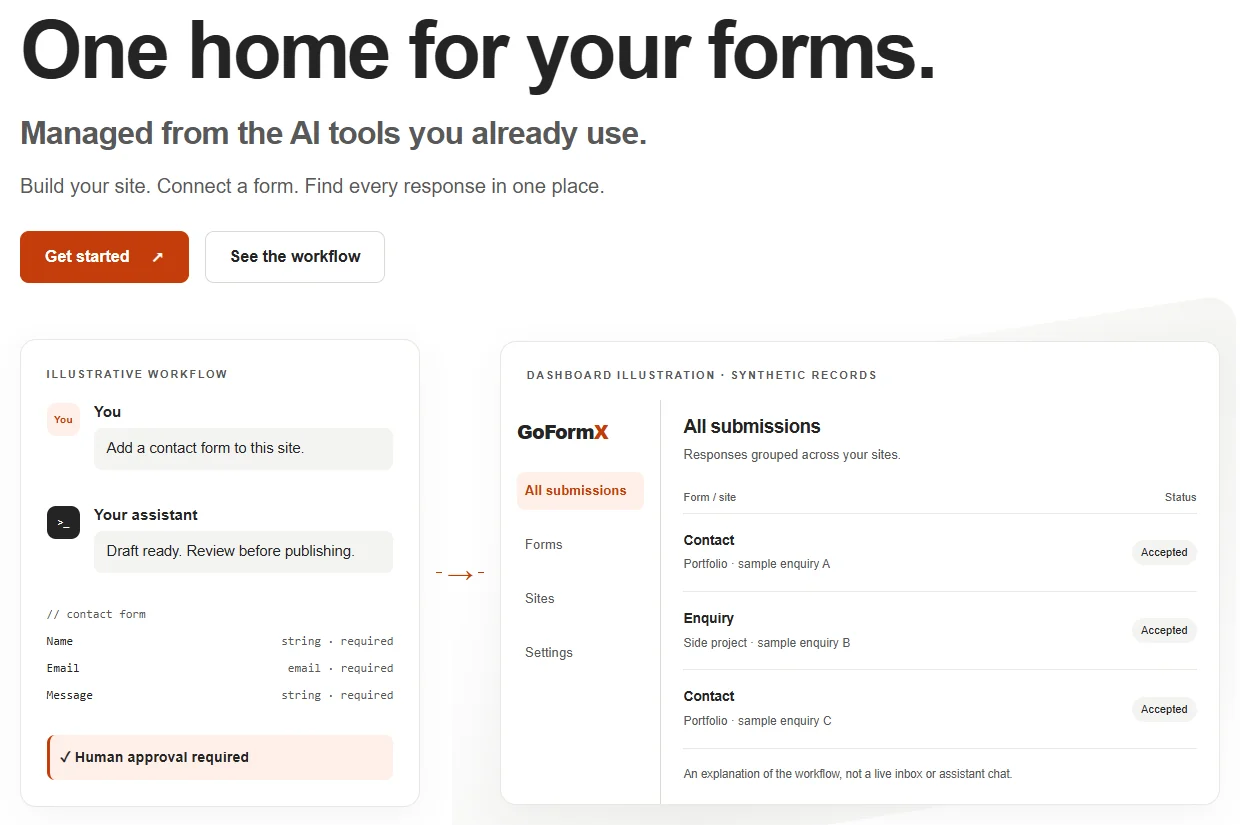Click the GoFormX logo
The width and height of the screenshot is (1240, 825).
563,432
